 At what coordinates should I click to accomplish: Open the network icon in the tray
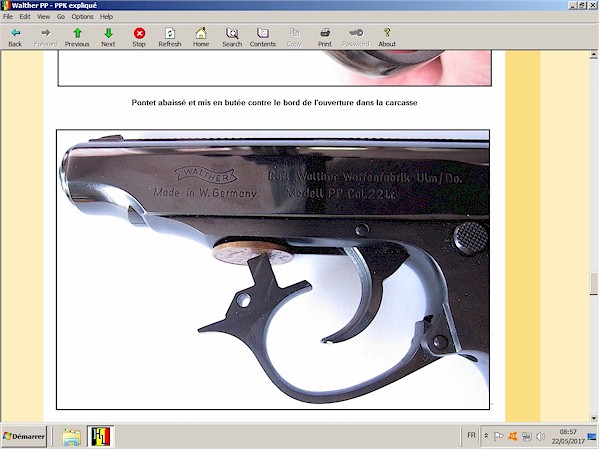click(527, 436)
